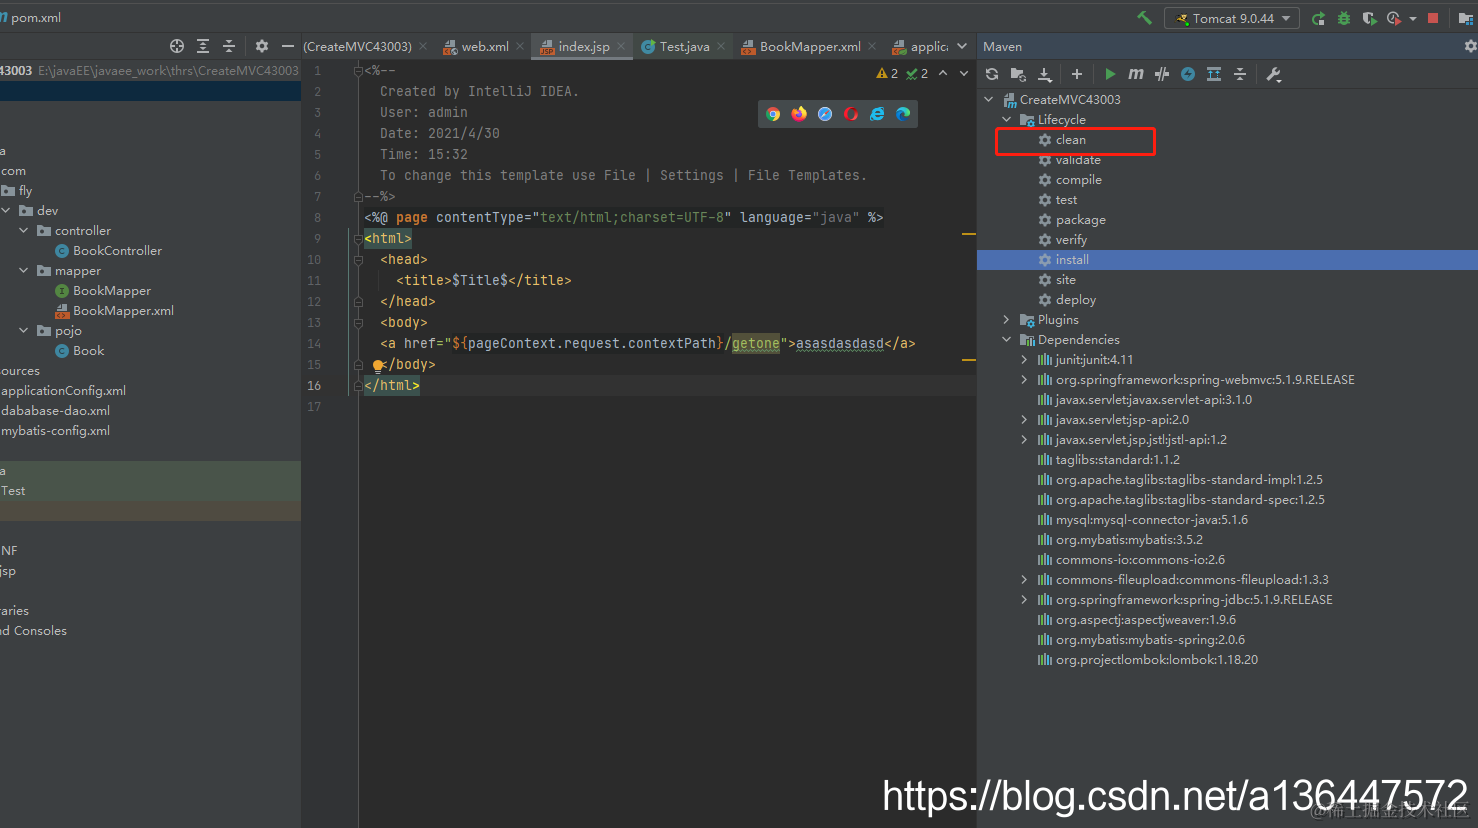Image resolution: width=1478 pixels, height=828 pixels.
Task: Close the web.xml tab
Action: click(x=520, y=46)
